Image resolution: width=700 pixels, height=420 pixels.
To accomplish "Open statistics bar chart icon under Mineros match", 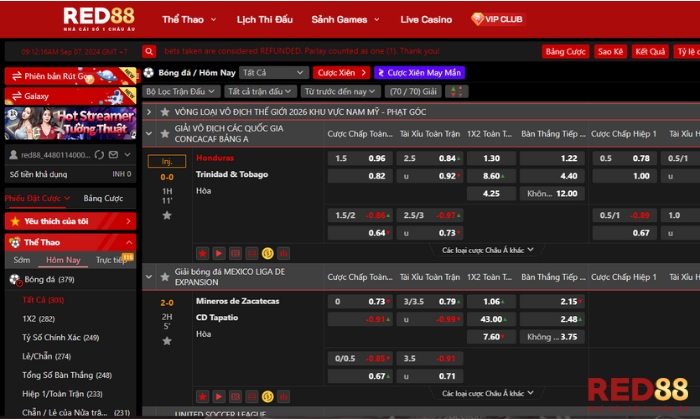I will pos(283,396).
